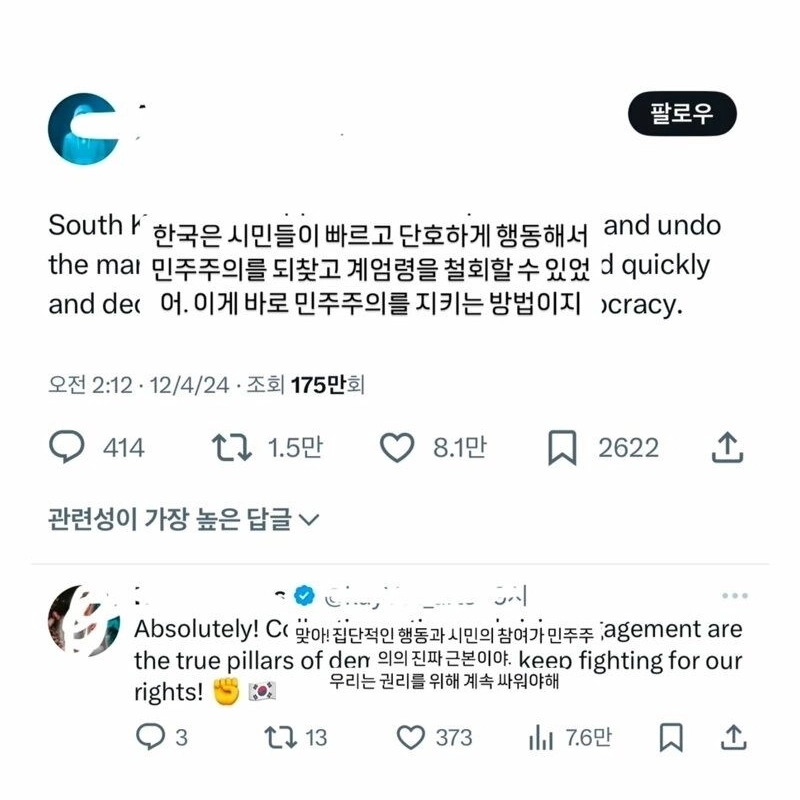
Task: Share the reply using its upload icon
Action: [733, 737]
